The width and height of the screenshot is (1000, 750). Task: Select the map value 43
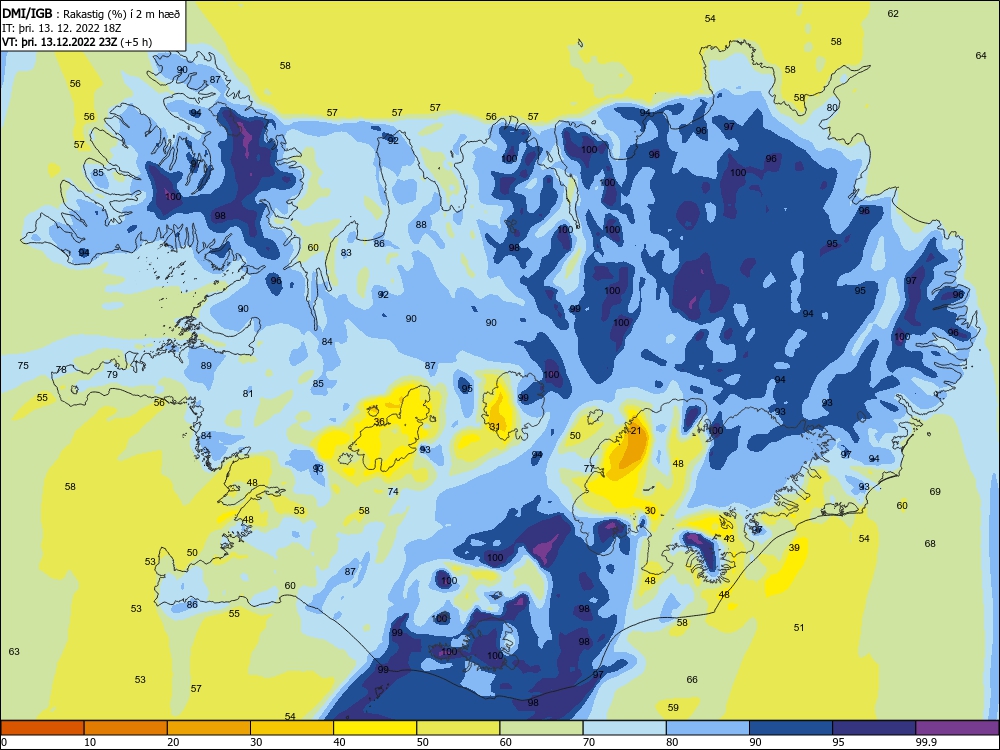point(729,538)
